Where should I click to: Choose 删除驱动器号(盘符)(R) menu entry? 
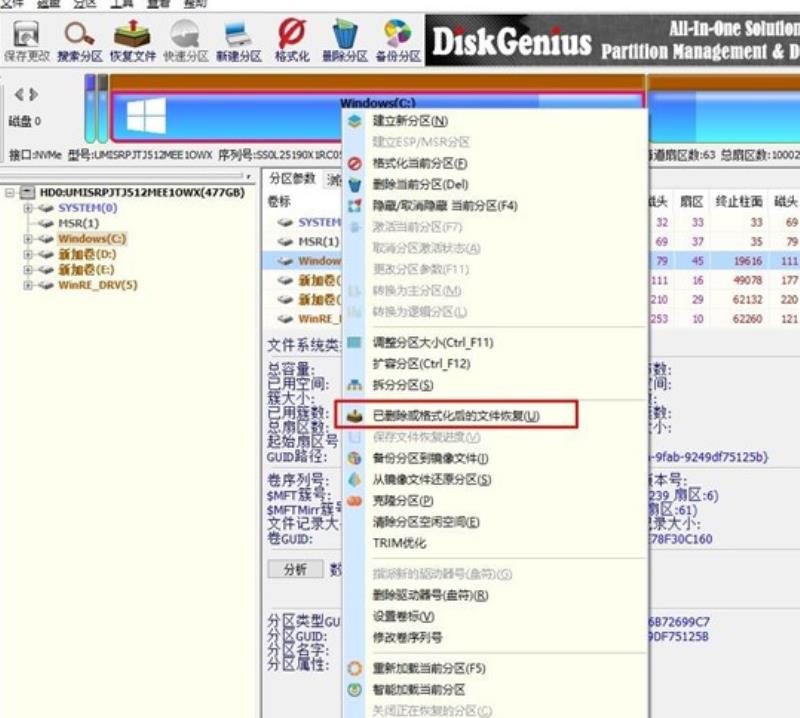[431, 595]
